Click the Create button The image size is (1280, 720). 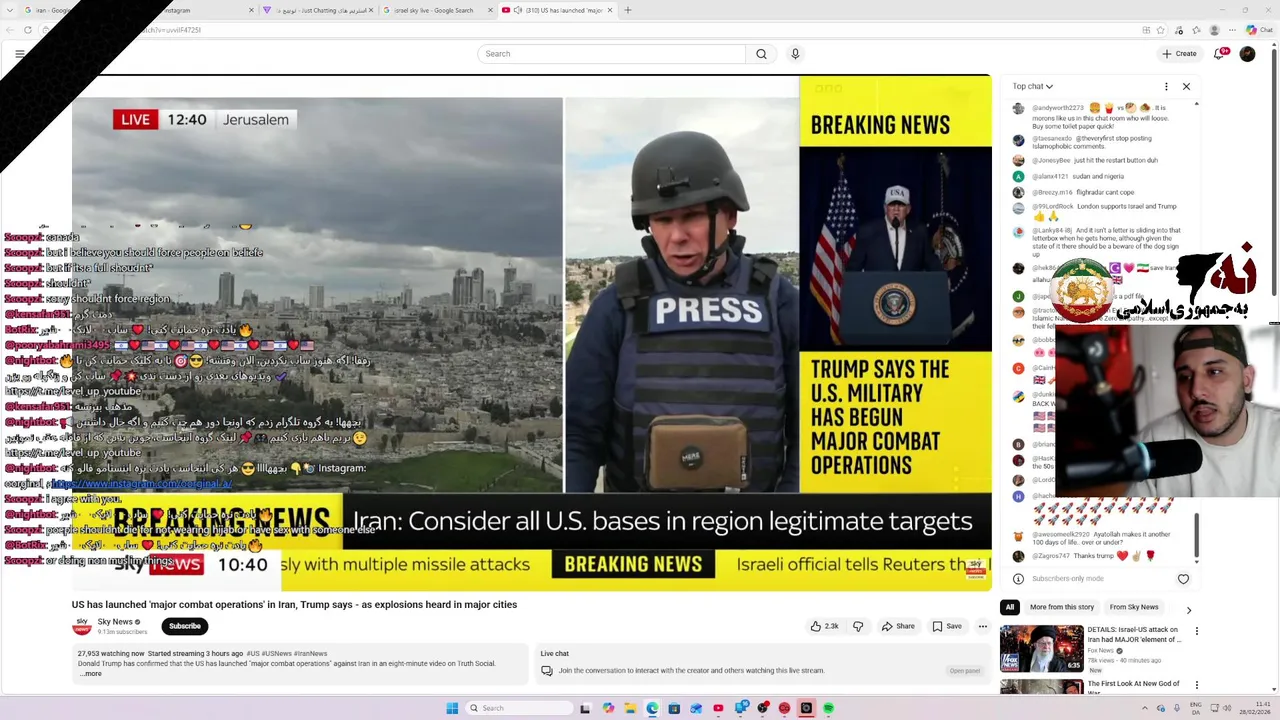point(1179,54)
